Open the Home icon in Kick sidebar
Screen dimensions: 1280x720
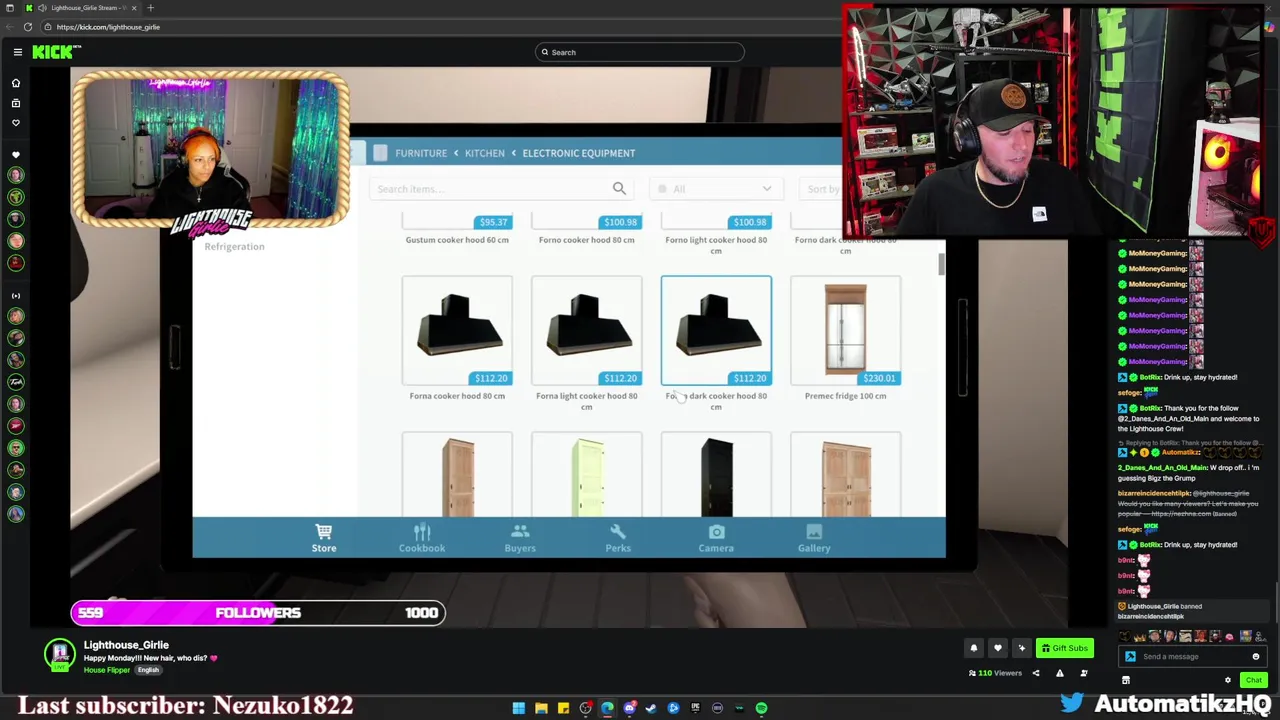click(16, 83)
